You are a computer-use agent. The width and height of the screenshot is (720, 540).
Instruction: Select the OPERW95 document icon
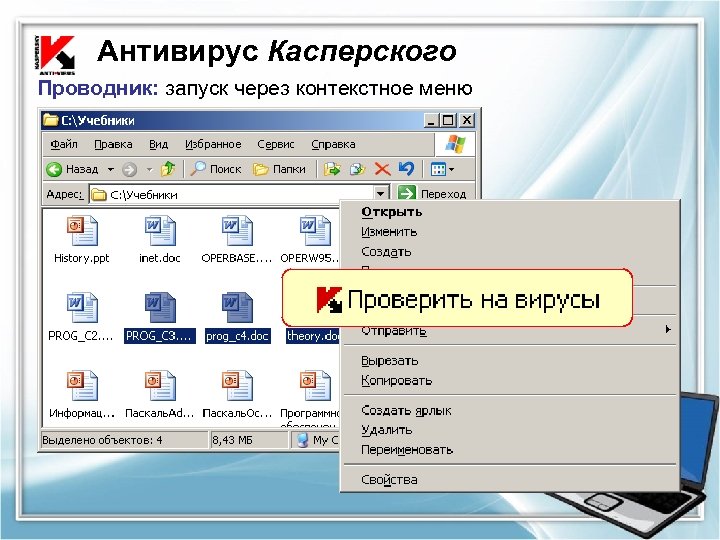315,231
